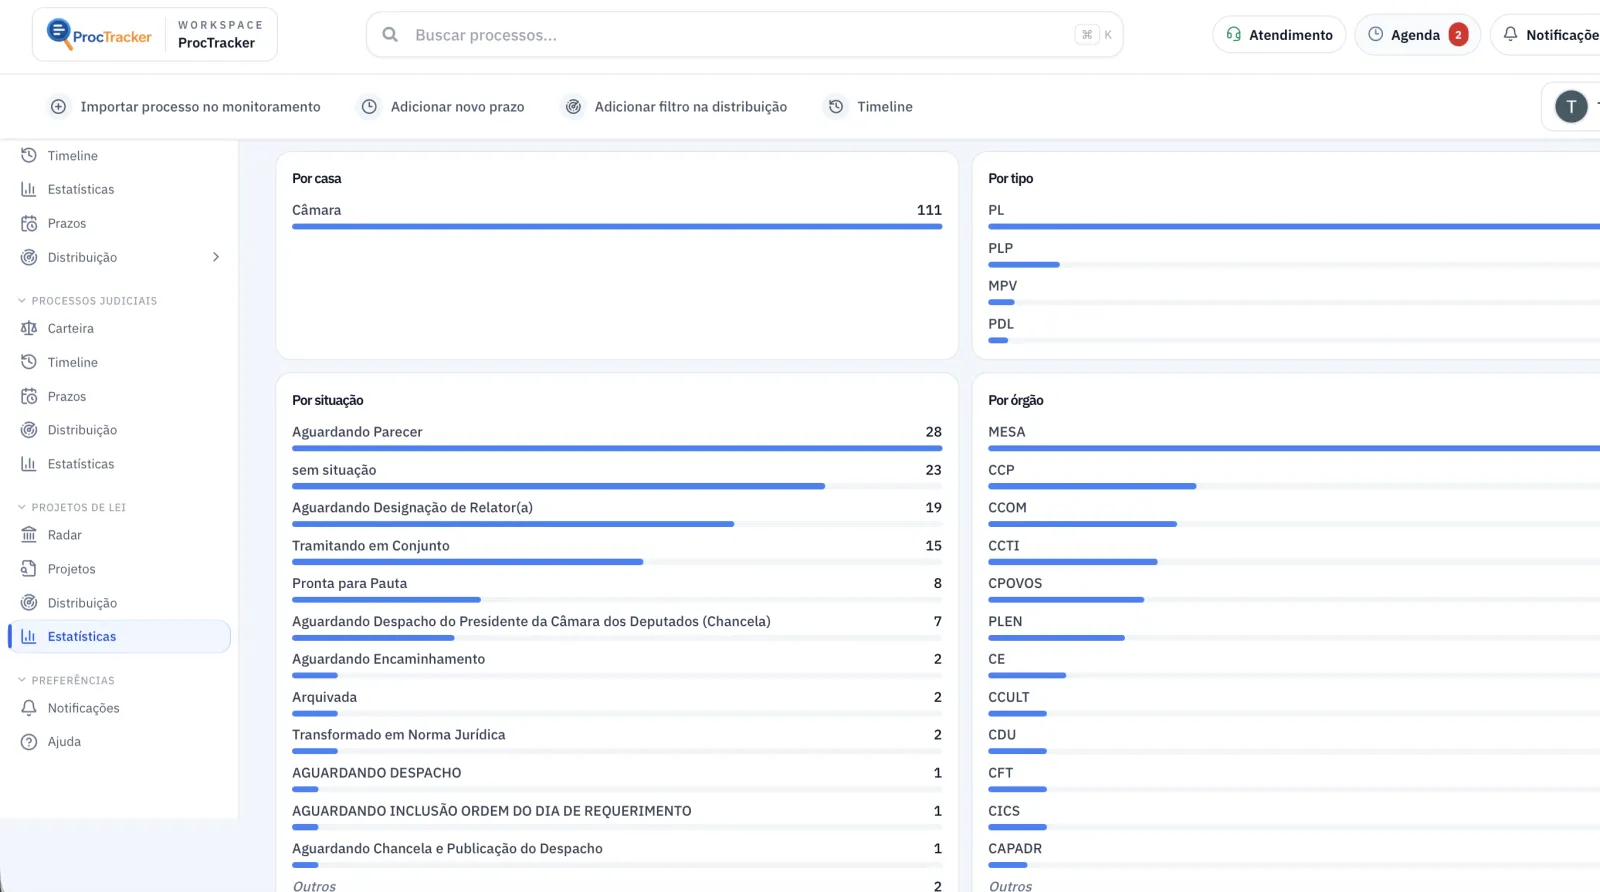Click the Ajuda question mark icon
This screenshot has width=1600, height=892.
pyautogui.click(x=29, y=742)
